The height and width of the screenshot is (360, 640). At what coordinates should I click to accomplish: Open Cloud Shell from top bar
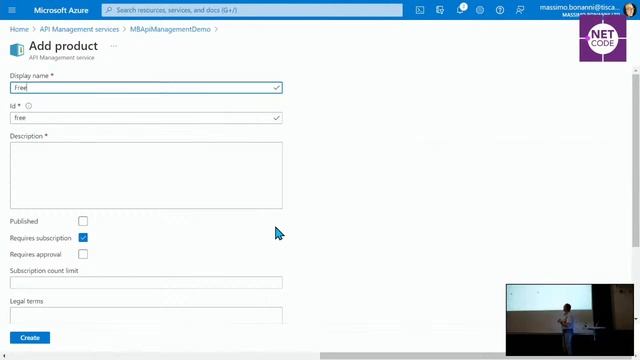(x=420, y=10)
